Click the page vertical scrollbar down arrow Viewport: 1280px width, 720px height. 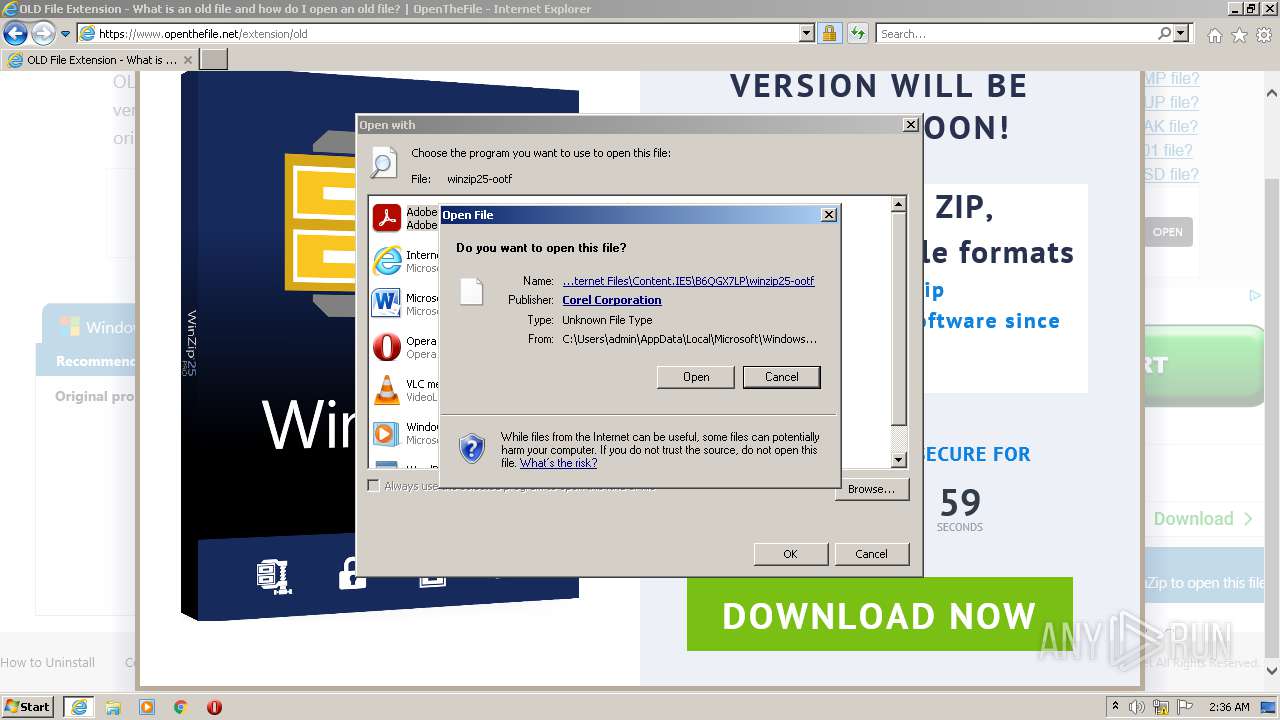[x=1271, y=671]
